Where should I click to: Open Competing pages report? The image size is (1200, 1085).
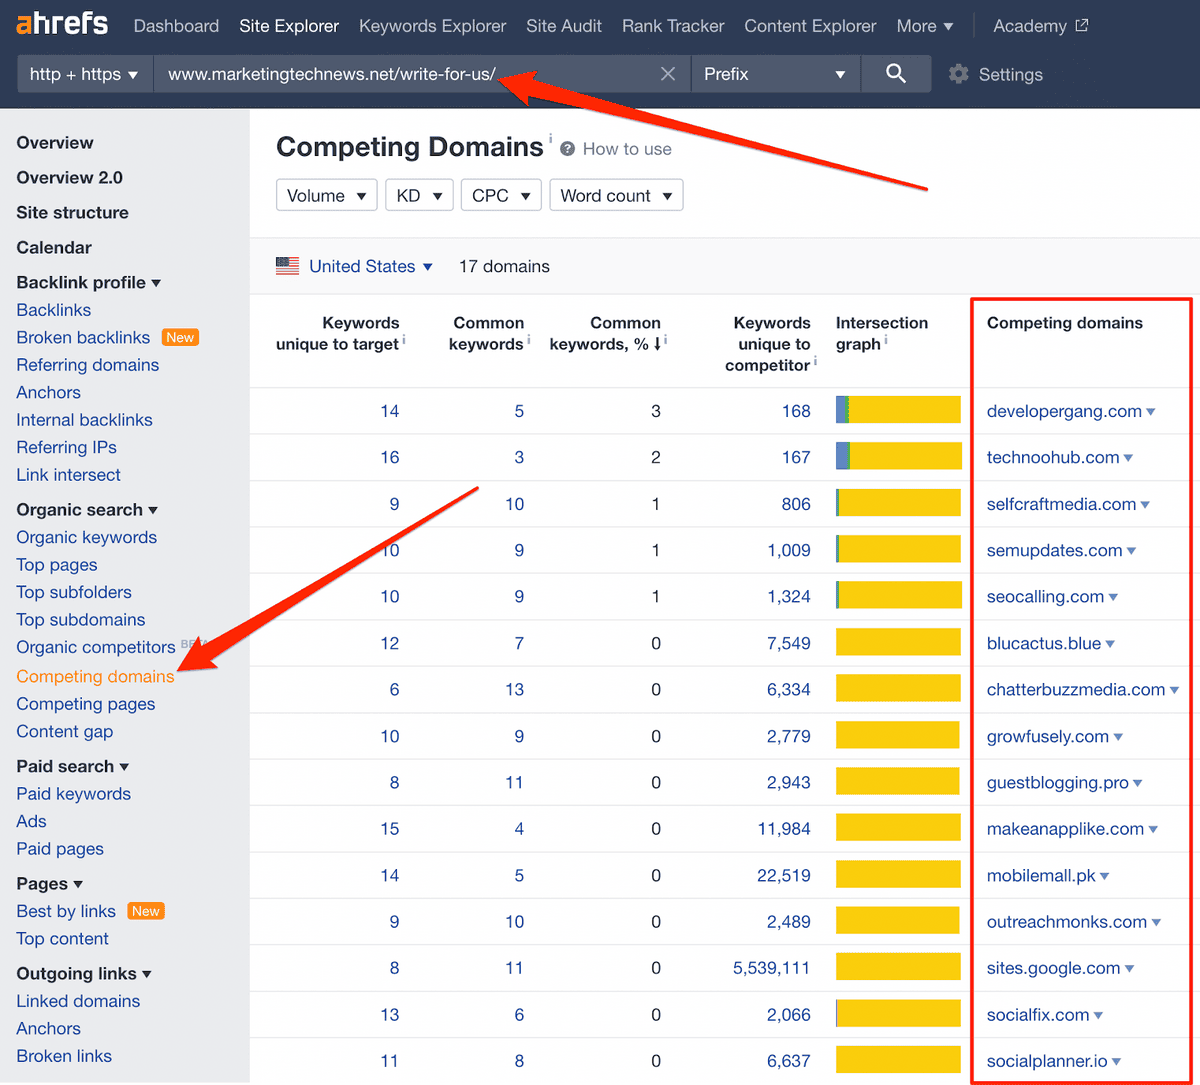pos(86,704)
